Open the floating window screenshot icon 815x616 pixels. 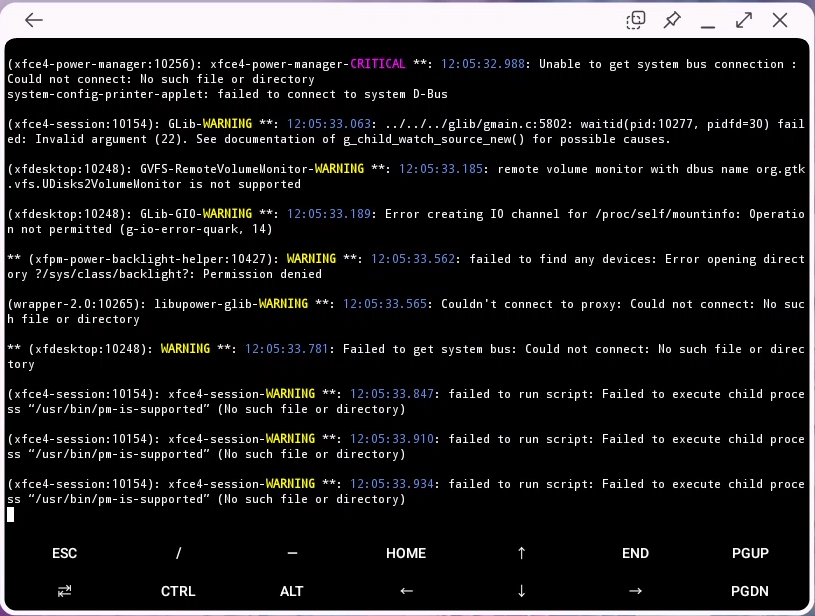635,20
